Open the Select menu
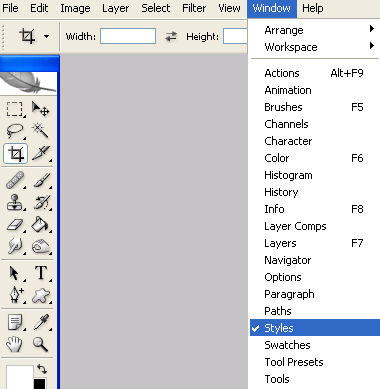380x389 pixels. [156, 8]
